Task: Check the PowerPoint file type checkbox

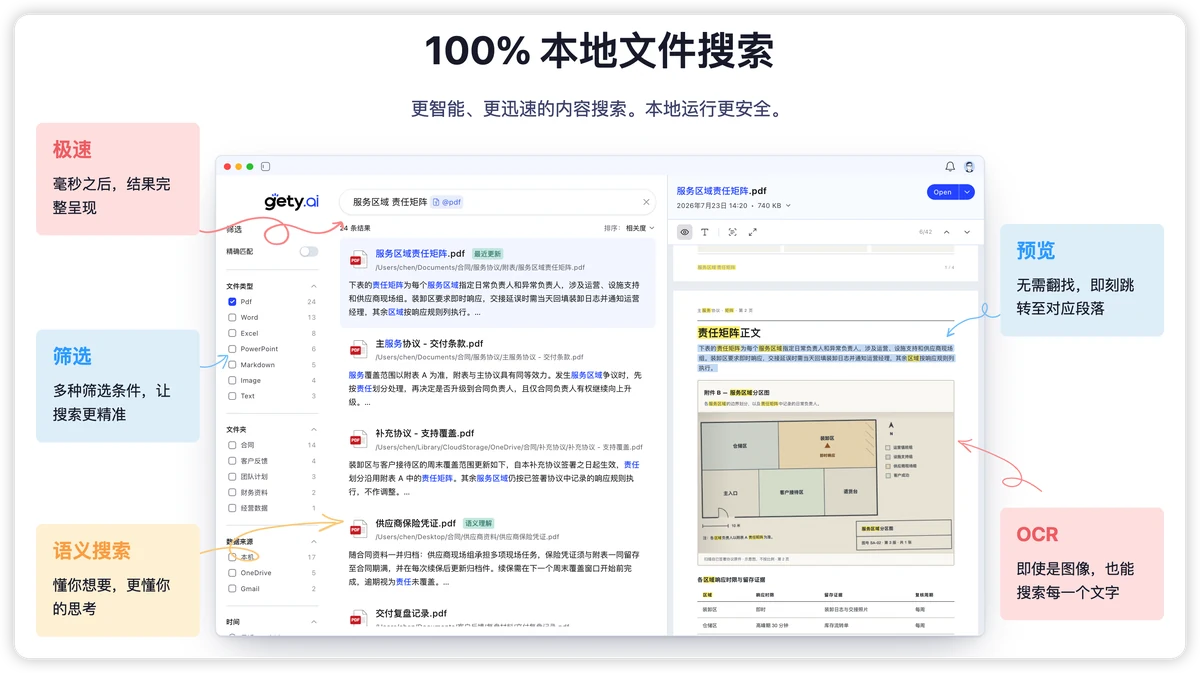Action: (x=232, y=349)
